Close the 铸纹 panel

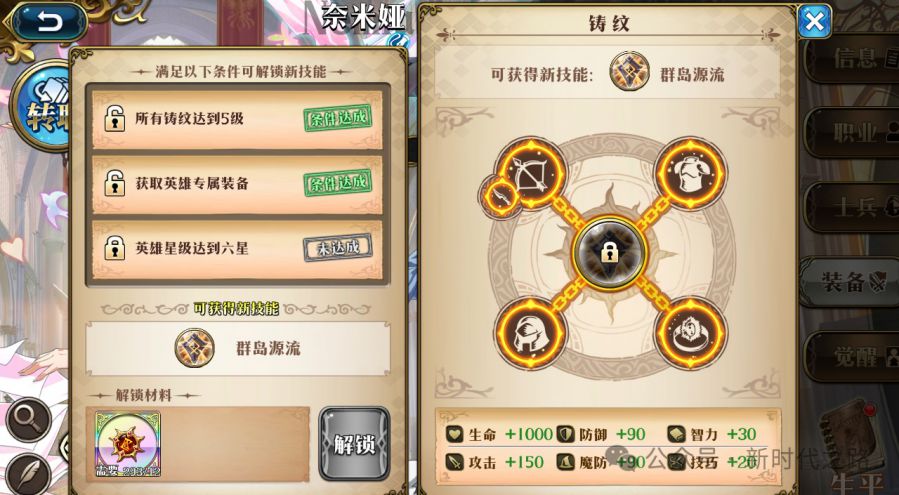814,22
